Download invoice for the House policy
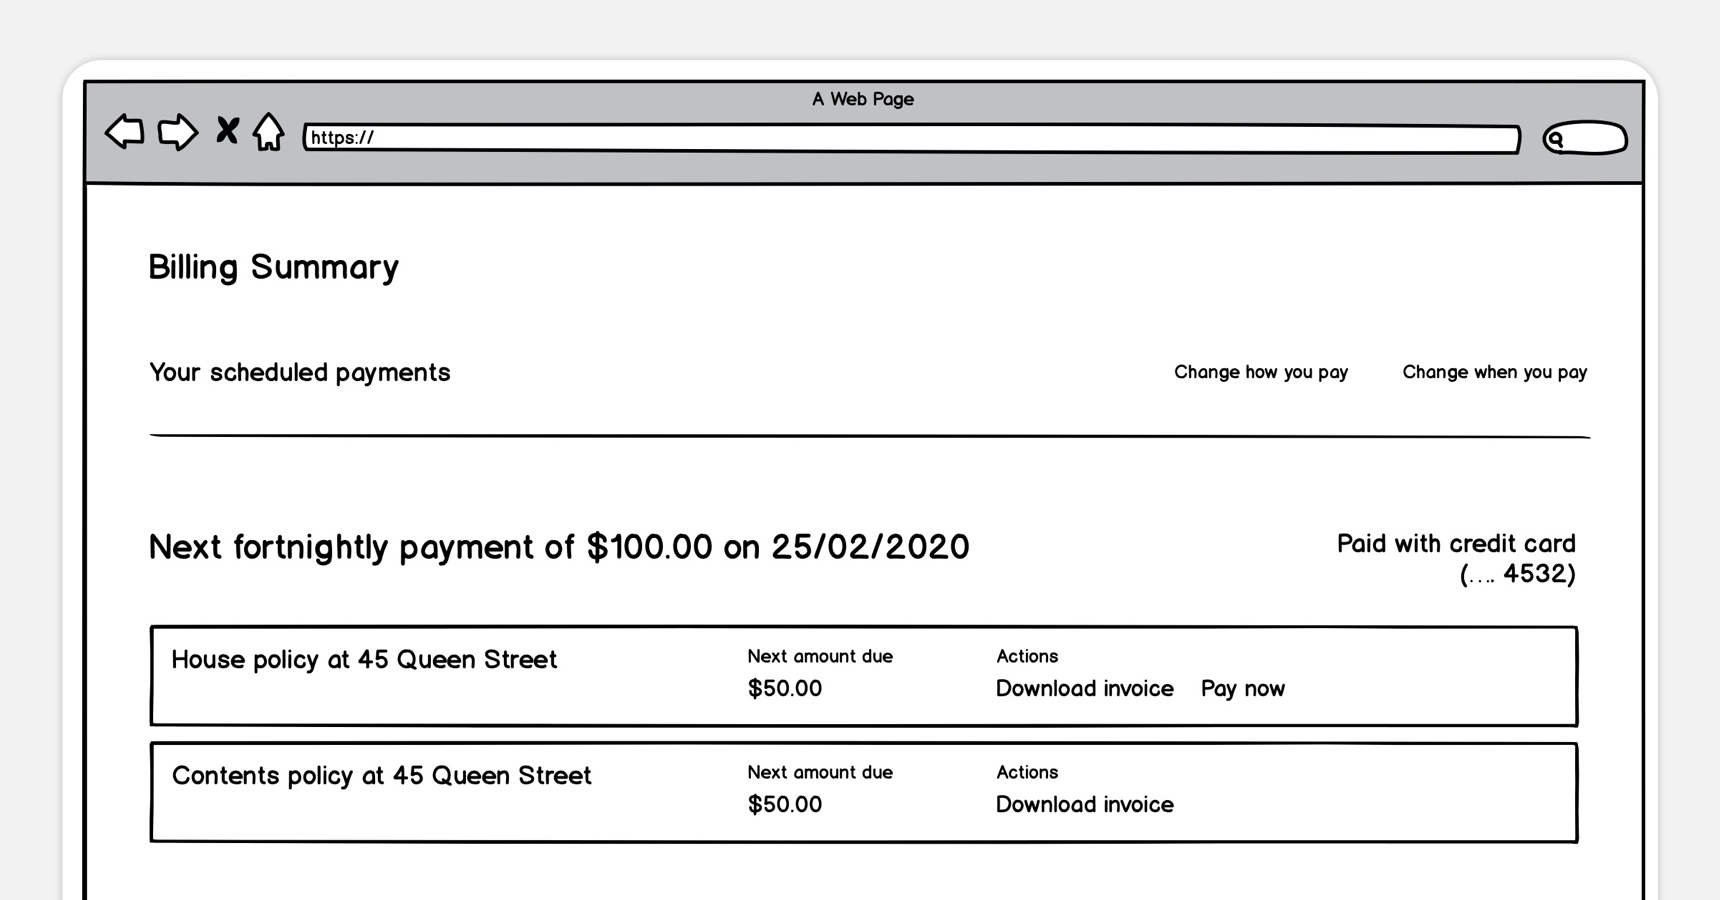The image size is (1720, 900). click(x=1084, y=689)
